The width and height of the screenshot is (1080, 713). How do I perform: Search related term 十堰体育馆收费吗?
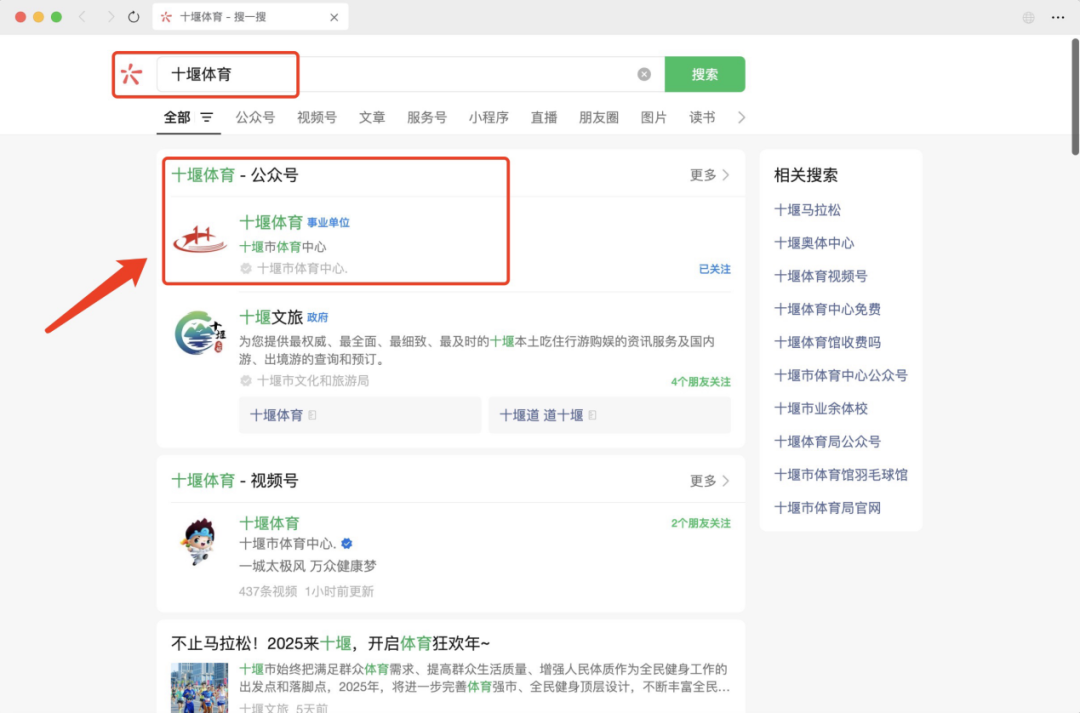(x=827, y=342)
